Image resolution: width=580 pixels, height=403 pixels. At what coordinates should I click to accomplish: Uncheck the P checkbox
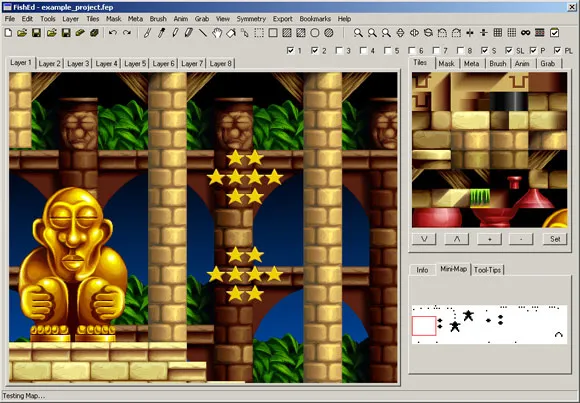click(x=533, y=50)
